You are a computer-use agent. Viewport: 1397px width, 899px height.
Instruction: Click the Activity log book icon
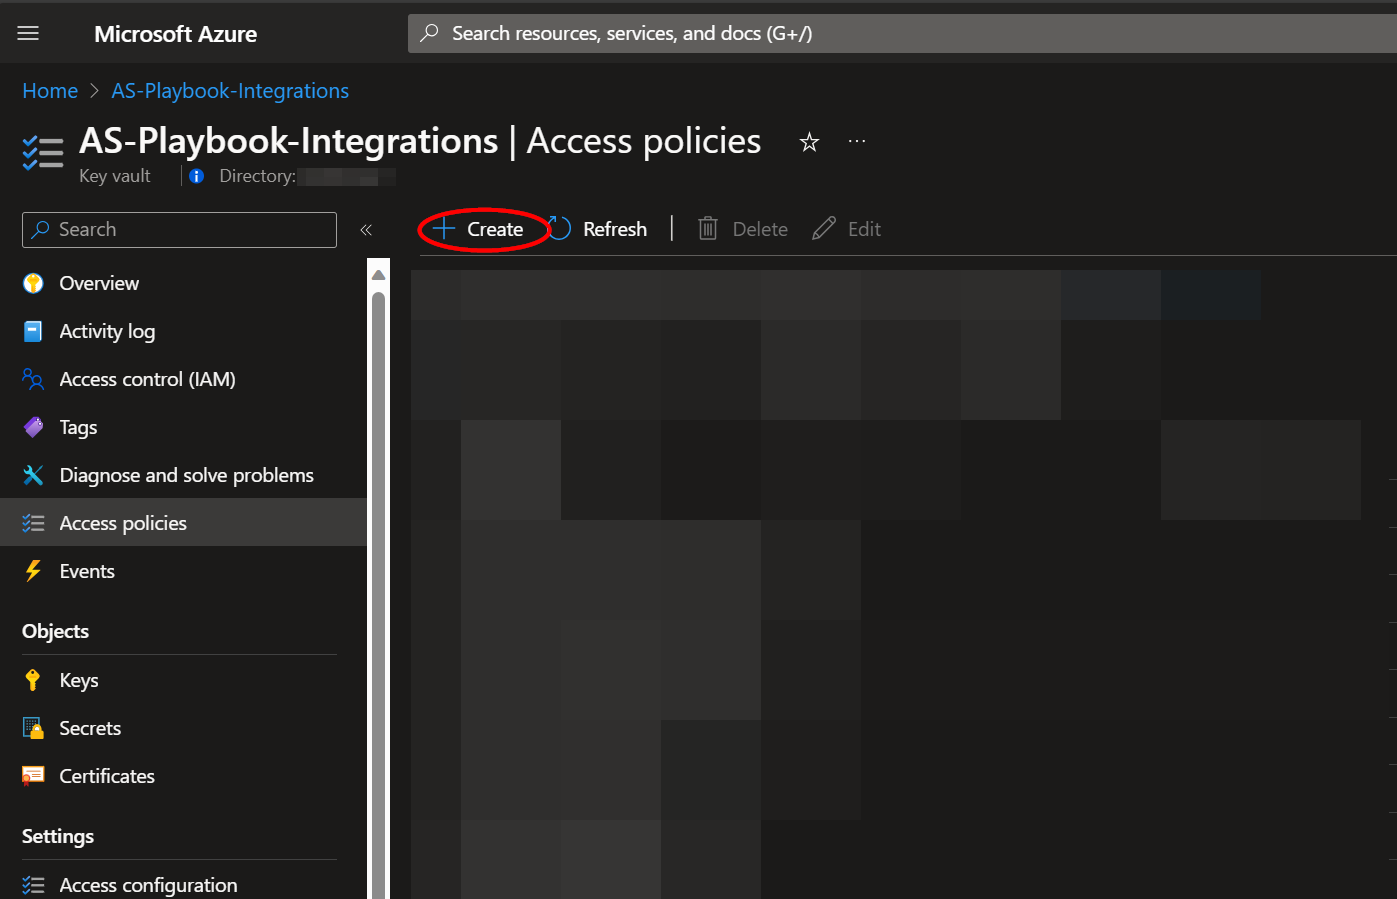33,331
